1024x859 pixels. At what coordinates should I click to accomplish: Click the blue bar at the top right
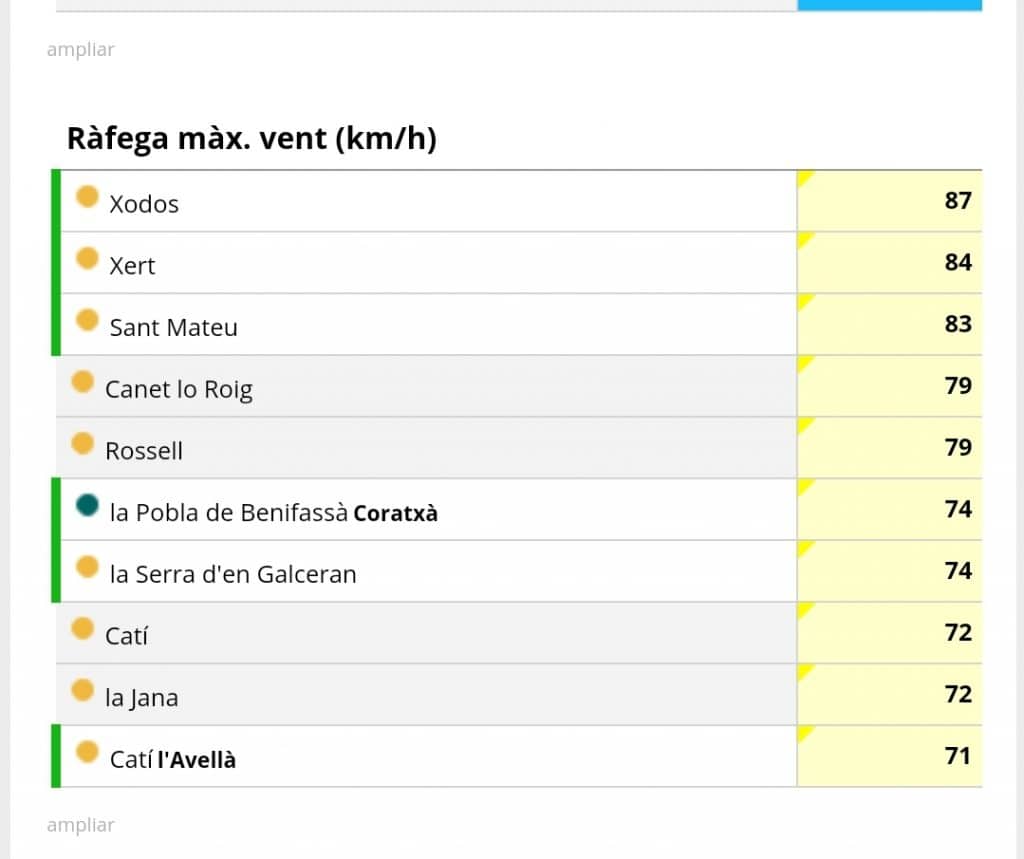pos(889,5)
